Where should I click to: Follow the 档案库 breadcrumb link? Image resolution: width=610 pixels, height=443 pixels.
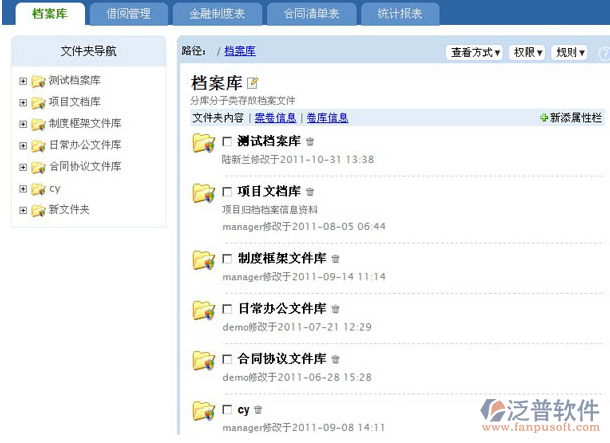[x=240, y=51]
